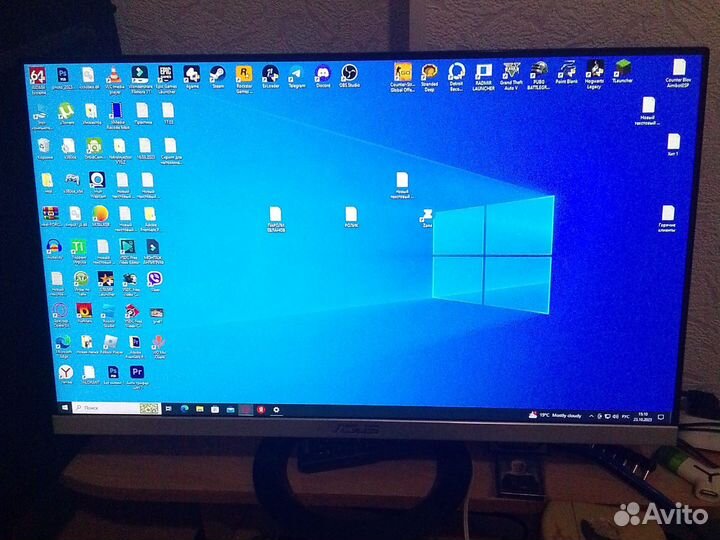
Task: Launch VLC media player shortcut
Action: pos(114,81)
